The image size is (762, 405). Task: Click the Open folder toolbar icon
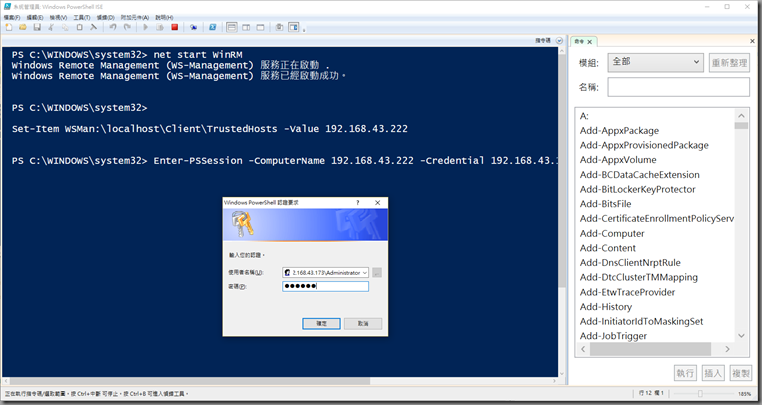[x=22, y=27]
